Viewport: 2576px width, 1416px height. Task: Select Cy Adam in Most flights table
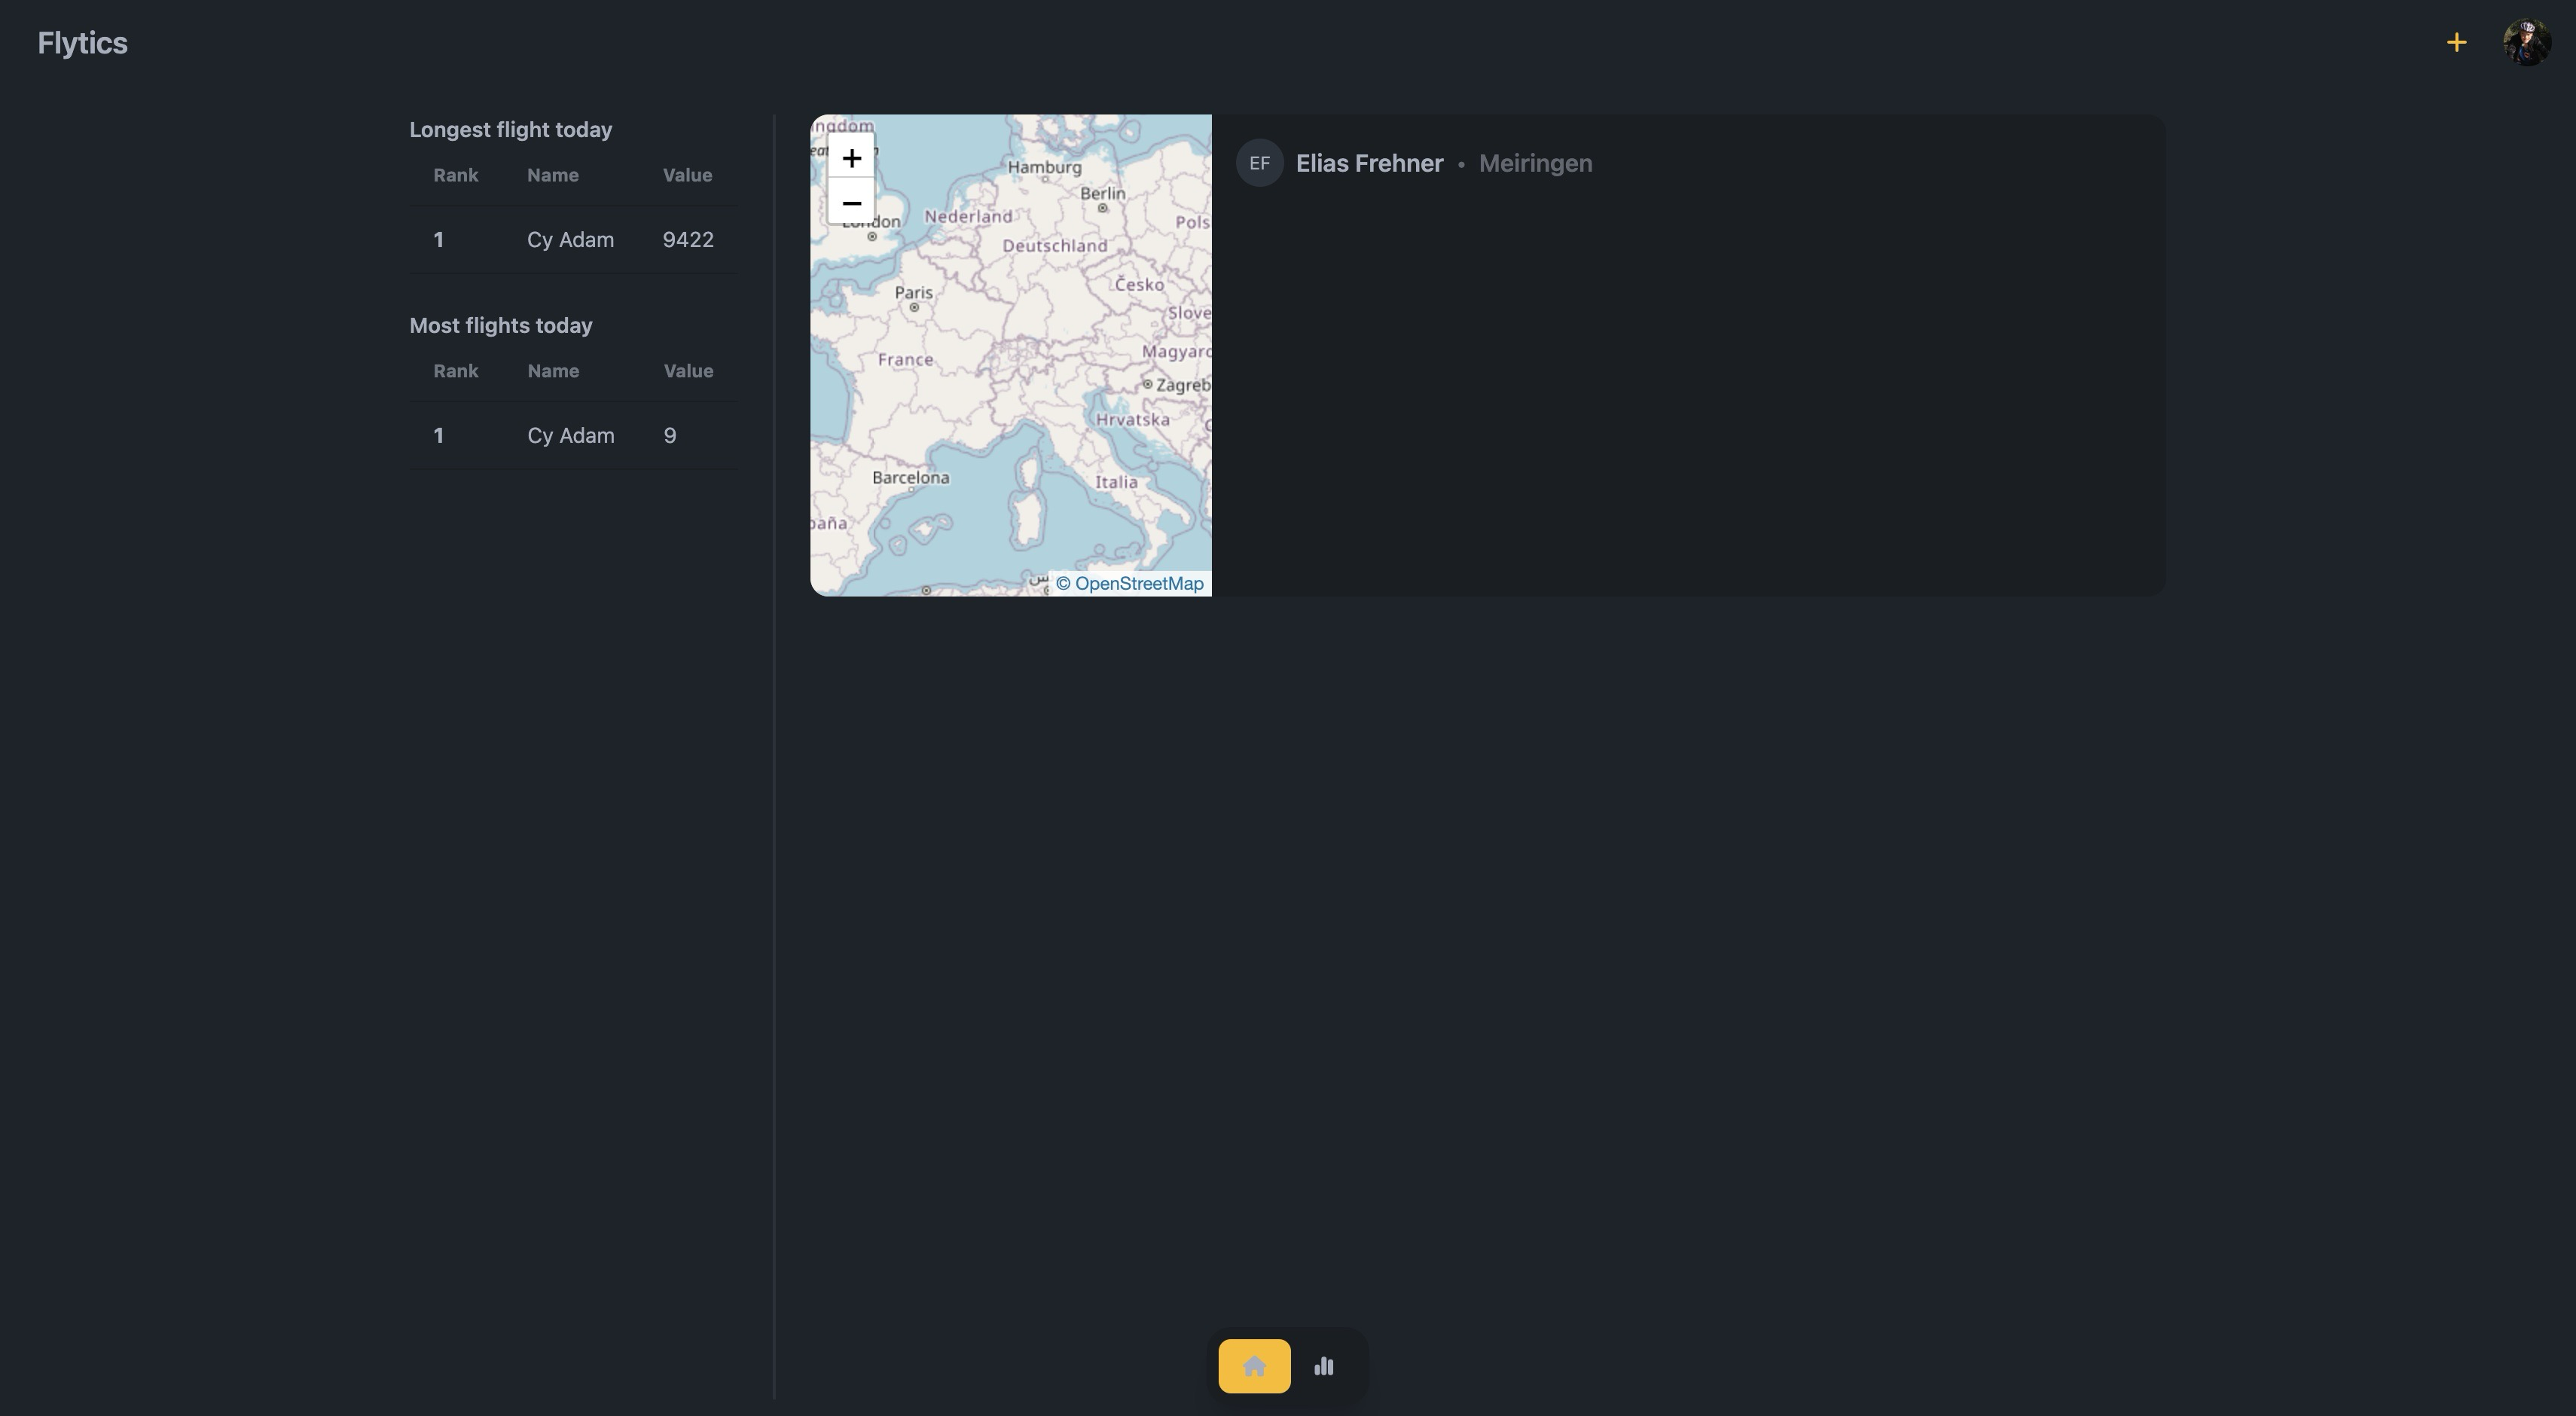point(570,436)
